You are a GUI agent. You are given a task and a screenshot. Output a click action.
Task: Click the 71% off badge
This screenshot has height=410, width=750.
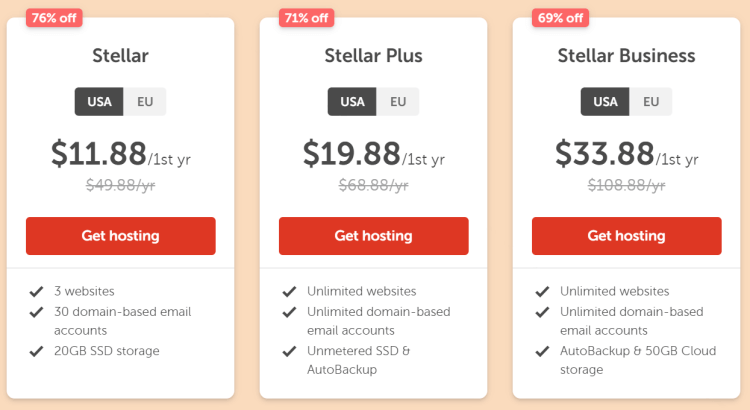pos(307,18)
